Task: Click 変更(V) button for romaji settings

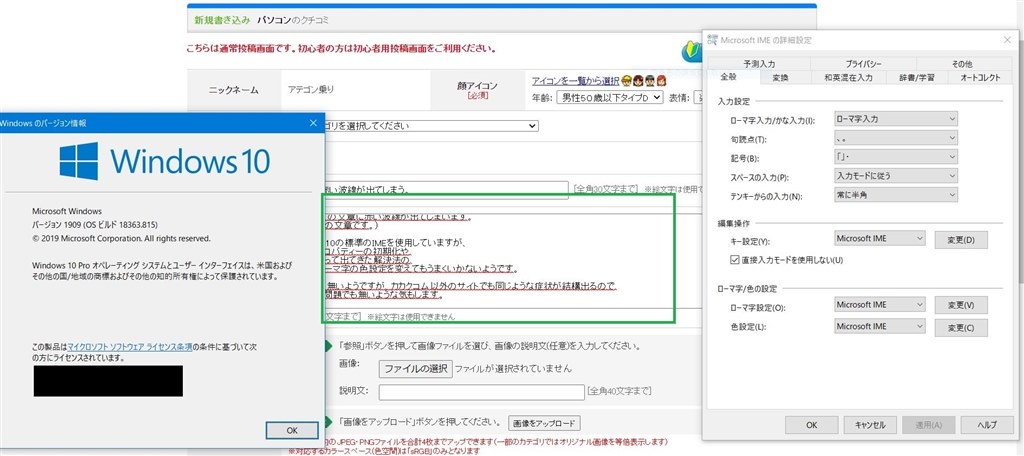Action: click(961, 306)
